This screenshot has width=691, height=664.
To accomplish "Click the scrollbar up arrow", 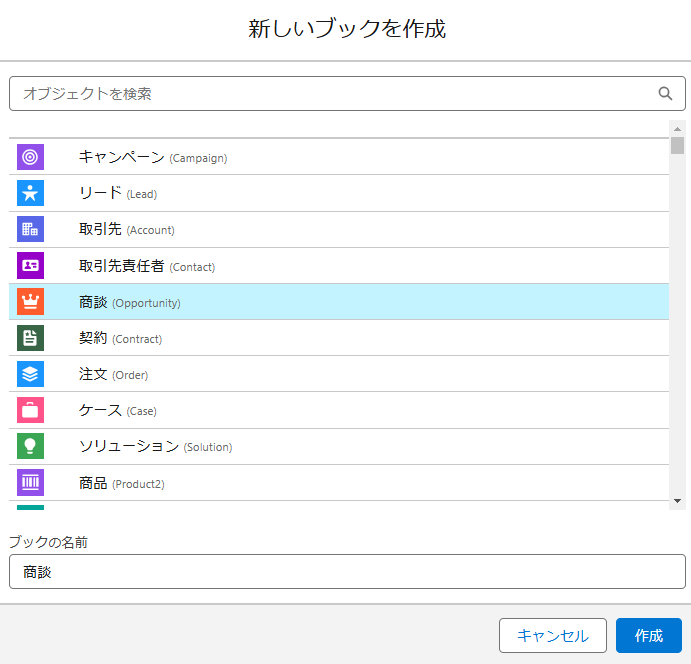I will tap(677, 129).
